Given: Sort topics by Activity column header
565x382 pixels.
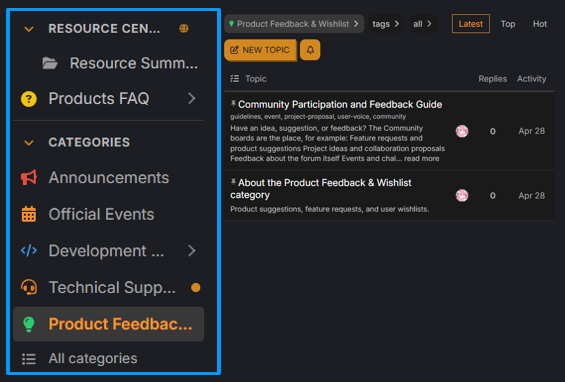Looking at the screenshot, I should coord(531,79).
